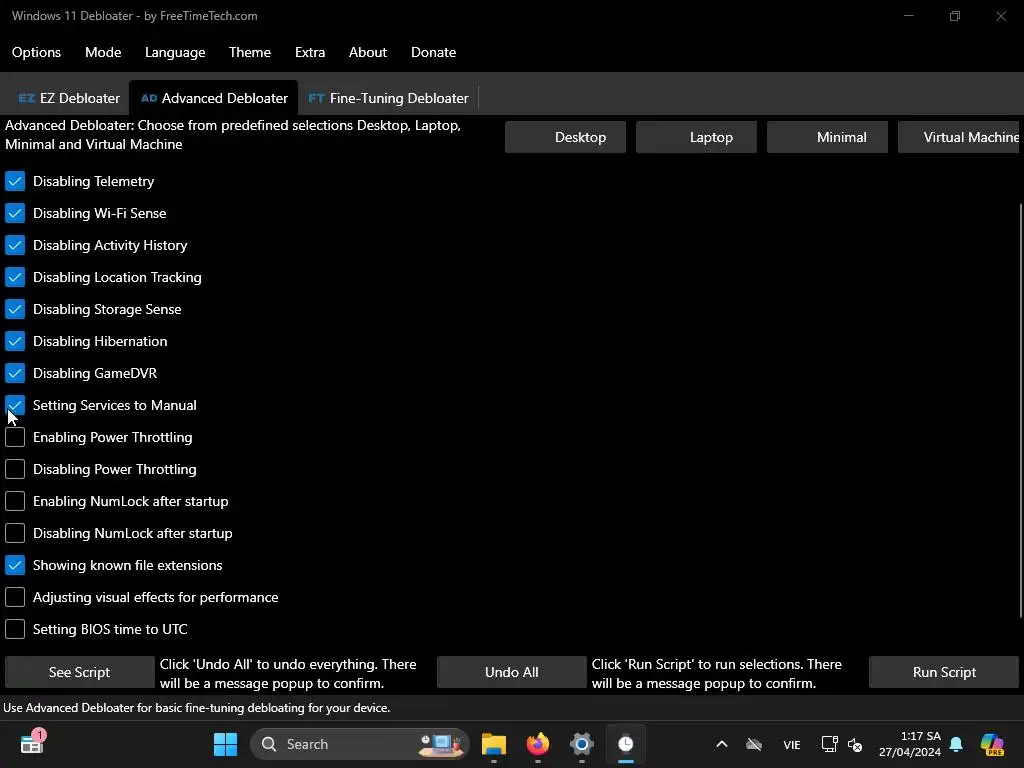Open the network status tray icon
The width and height of the screenshot is (1024, 768).
point(829,744)
